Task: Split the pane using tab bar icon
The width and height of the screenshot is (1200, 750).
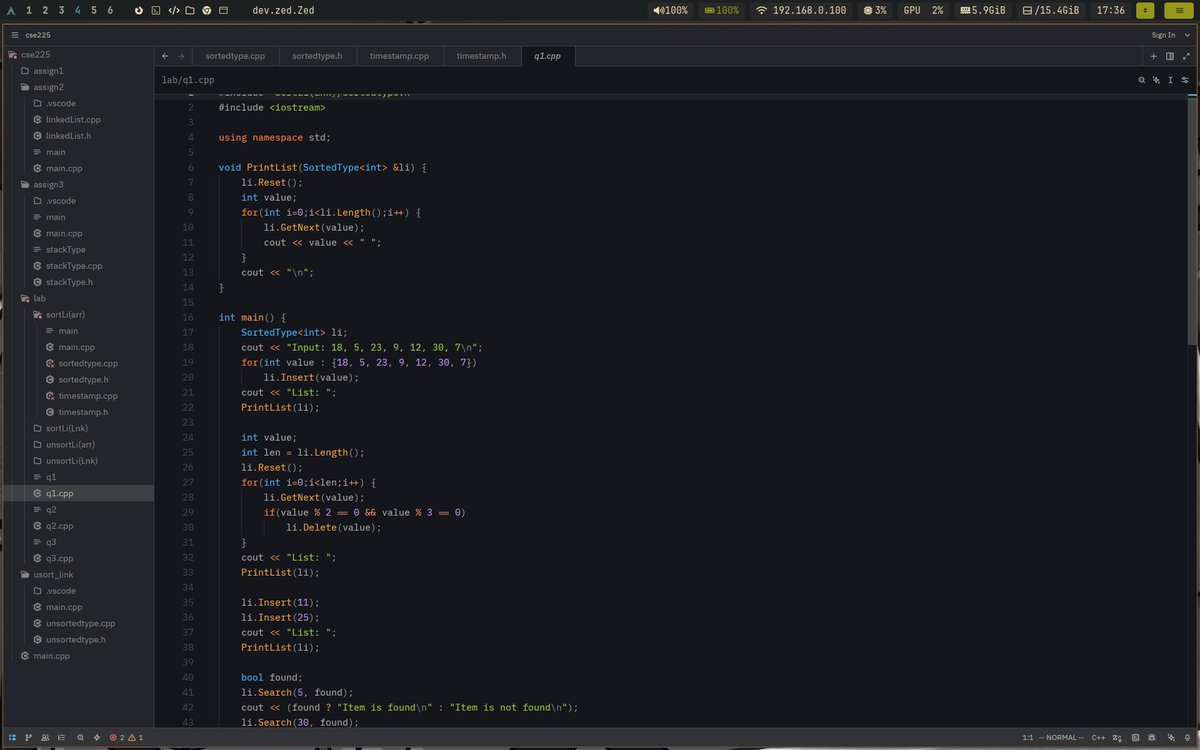Action: coord(1170,56)
